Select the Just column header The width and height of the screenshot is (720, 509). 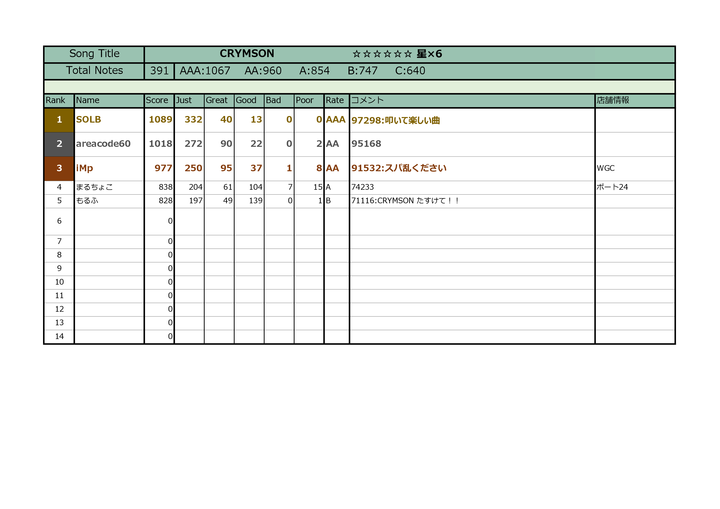point(189,100)
